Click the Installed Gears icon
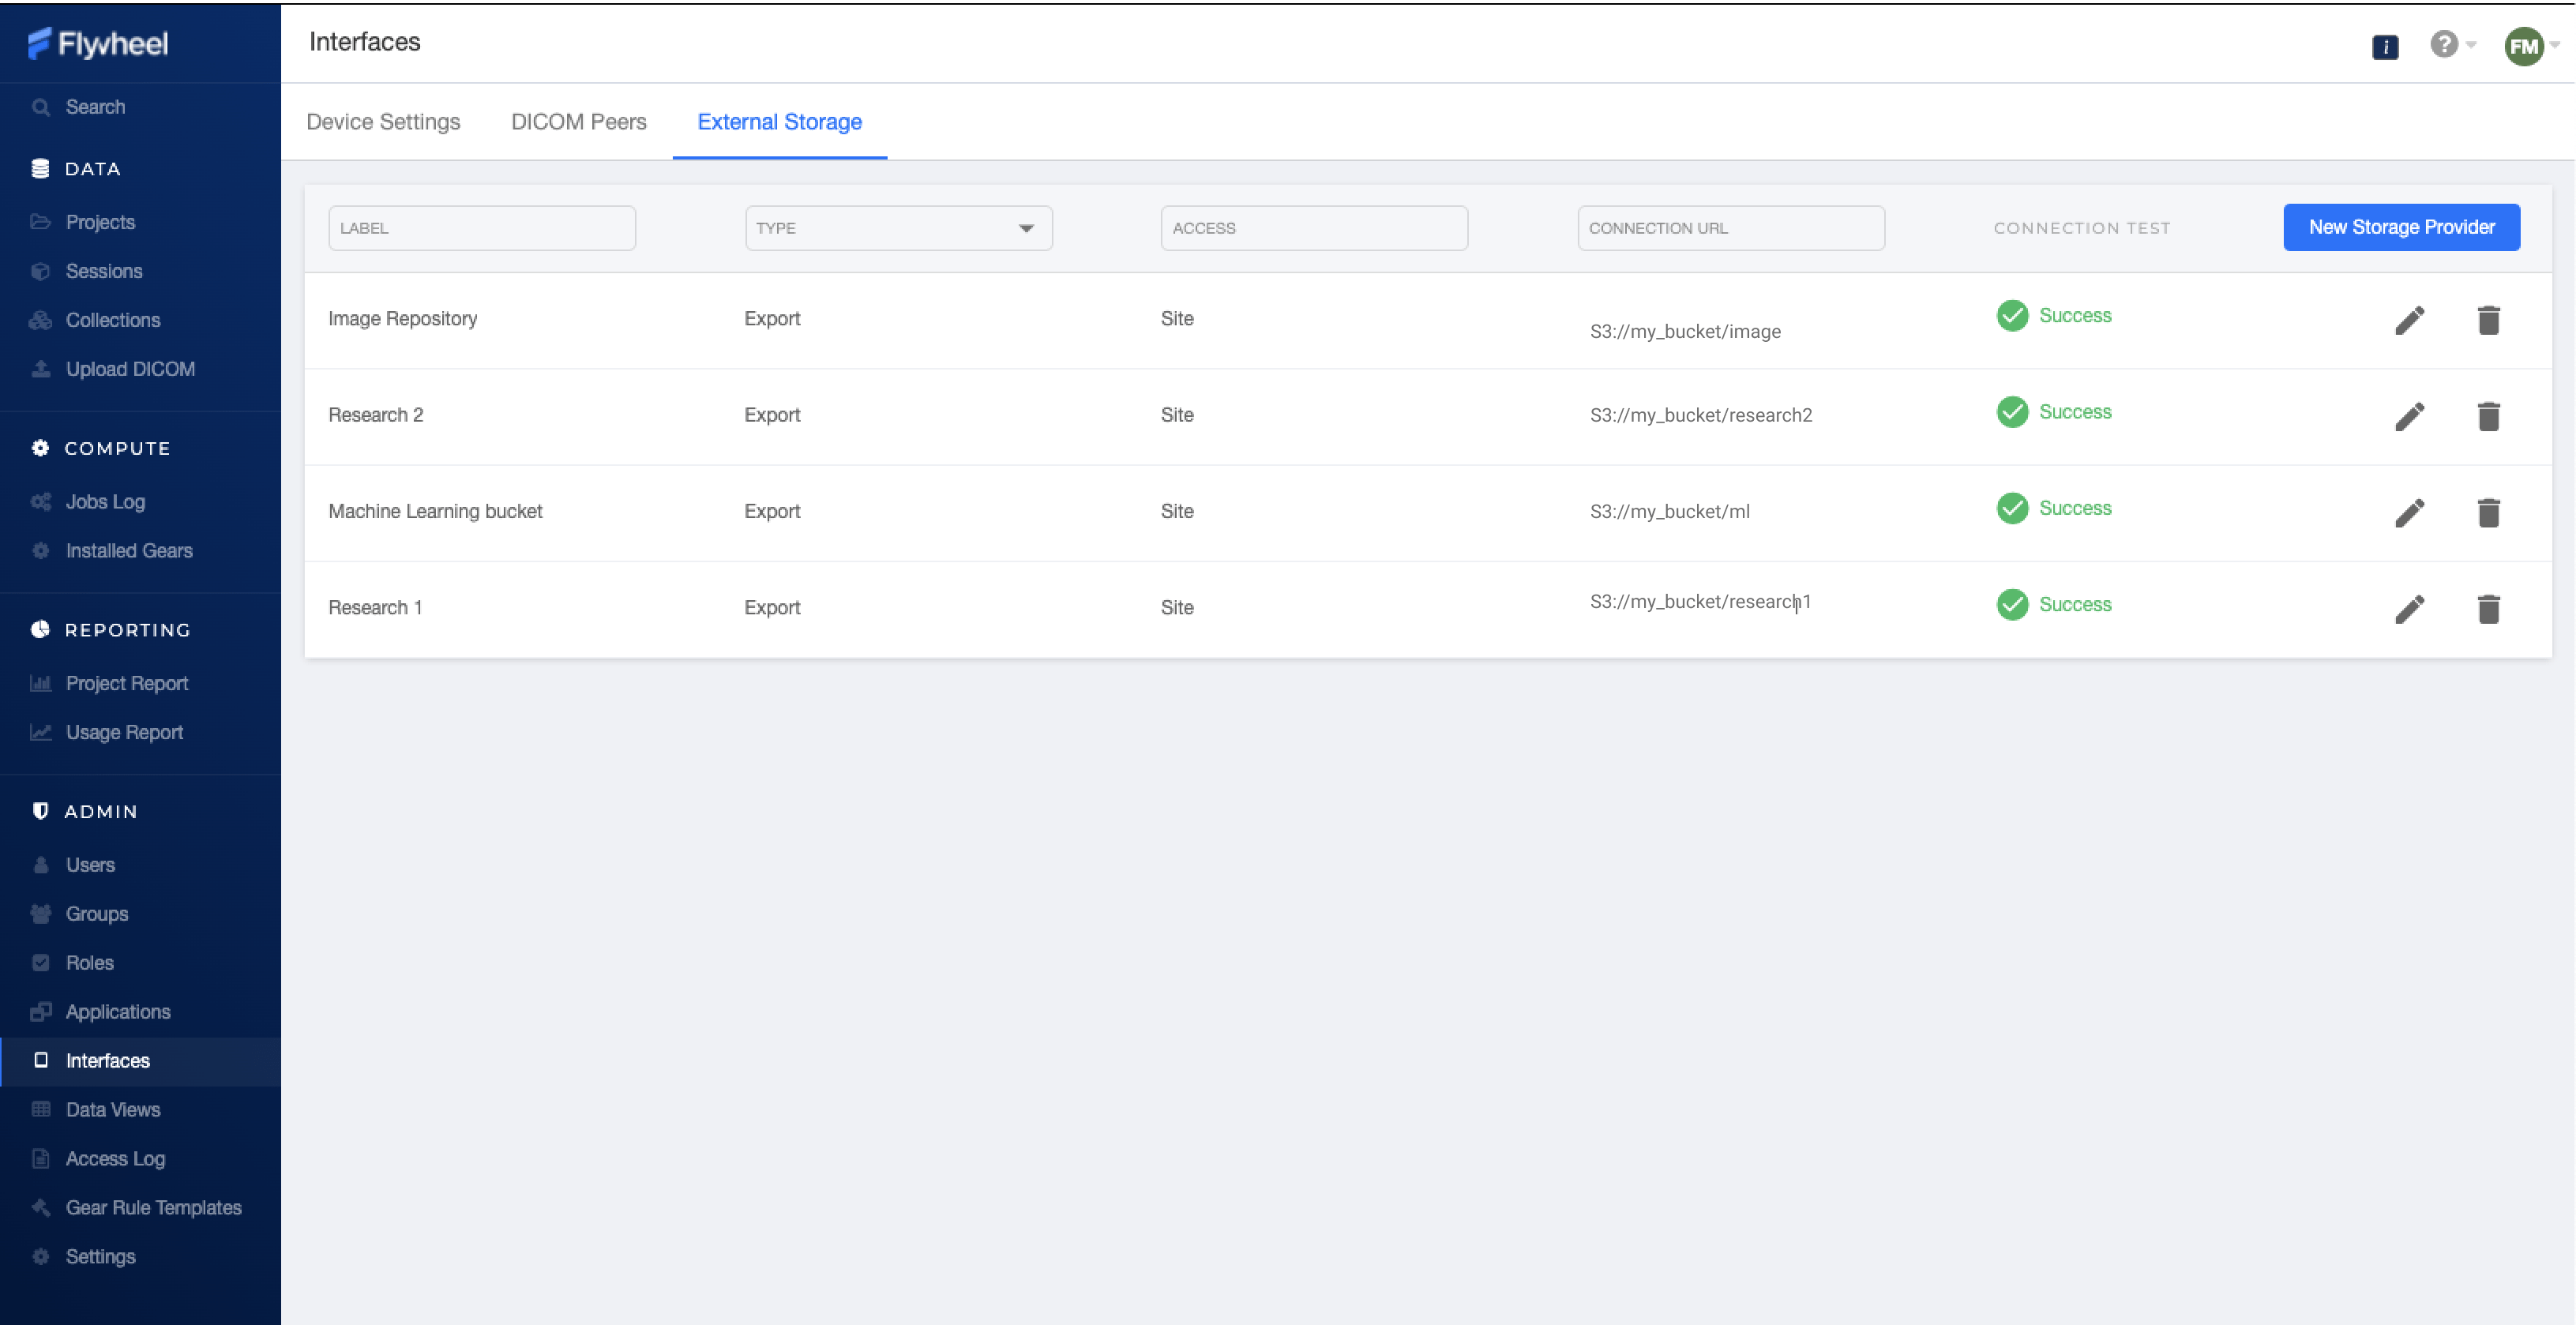Viewport: 2576px width, 1325px height. [x=40, y=550]
